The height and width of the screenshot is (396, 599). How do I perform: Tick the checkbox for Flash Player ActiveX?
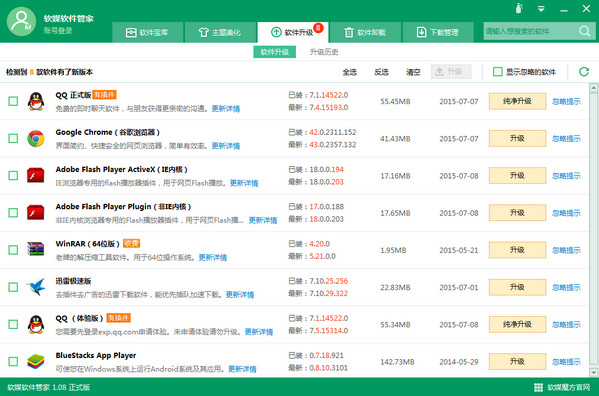(x=13, y=175)
